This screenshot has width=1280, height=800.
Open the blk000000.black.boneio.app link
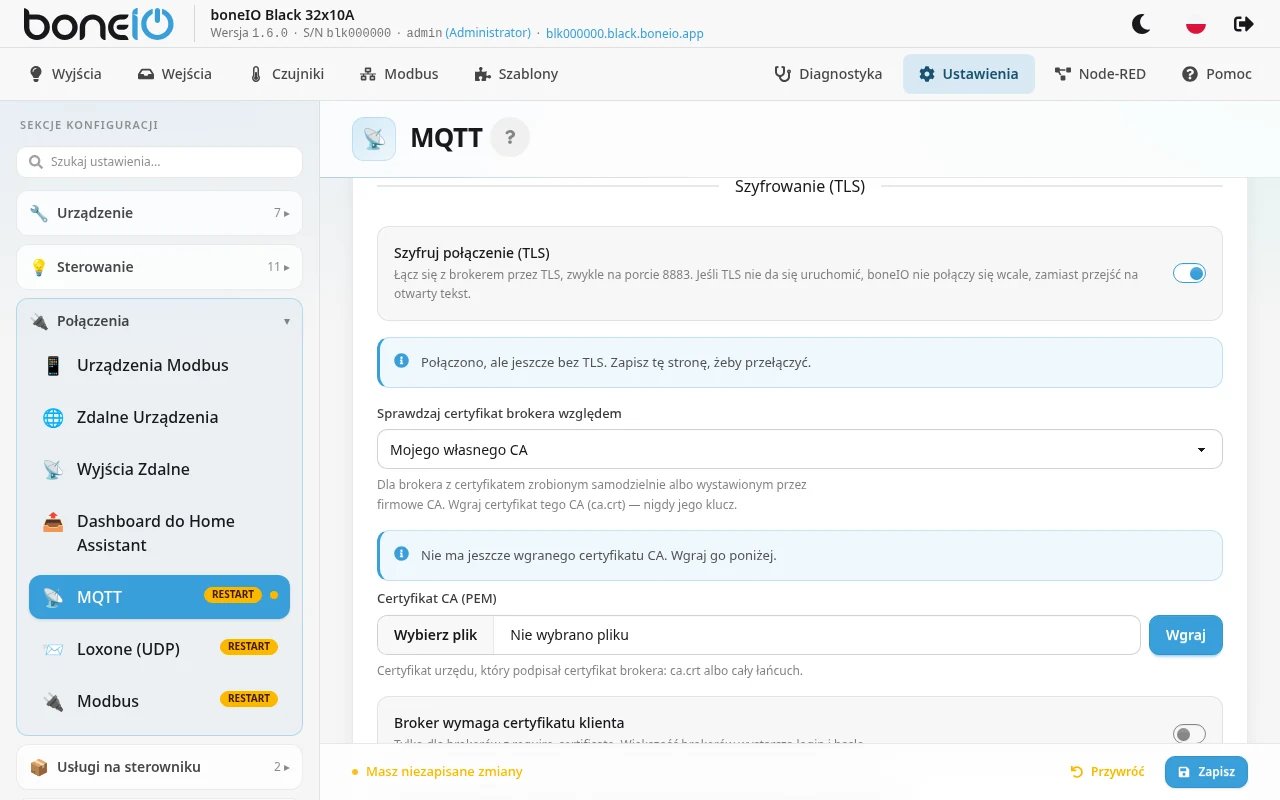(625, 33)
